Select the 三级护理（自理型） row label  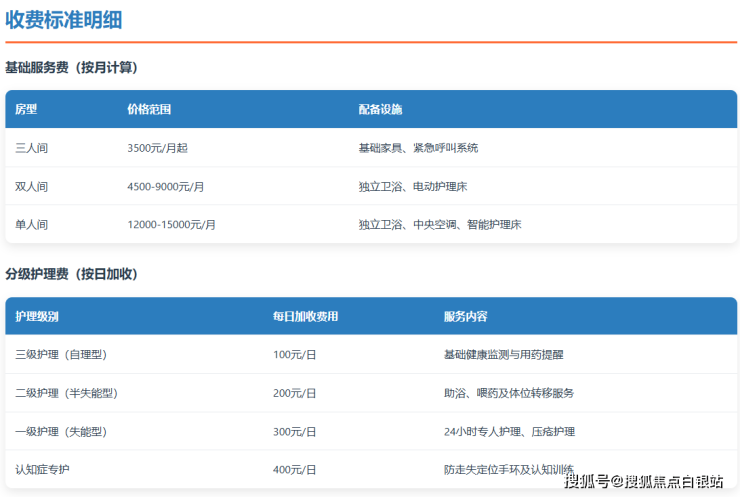click(x=61, y=355)
